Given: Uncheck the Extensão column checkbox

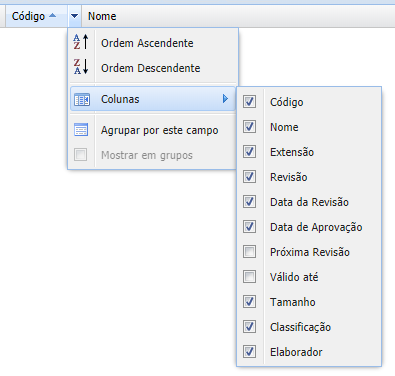Looking at the screenshot, I should (249, 152).
